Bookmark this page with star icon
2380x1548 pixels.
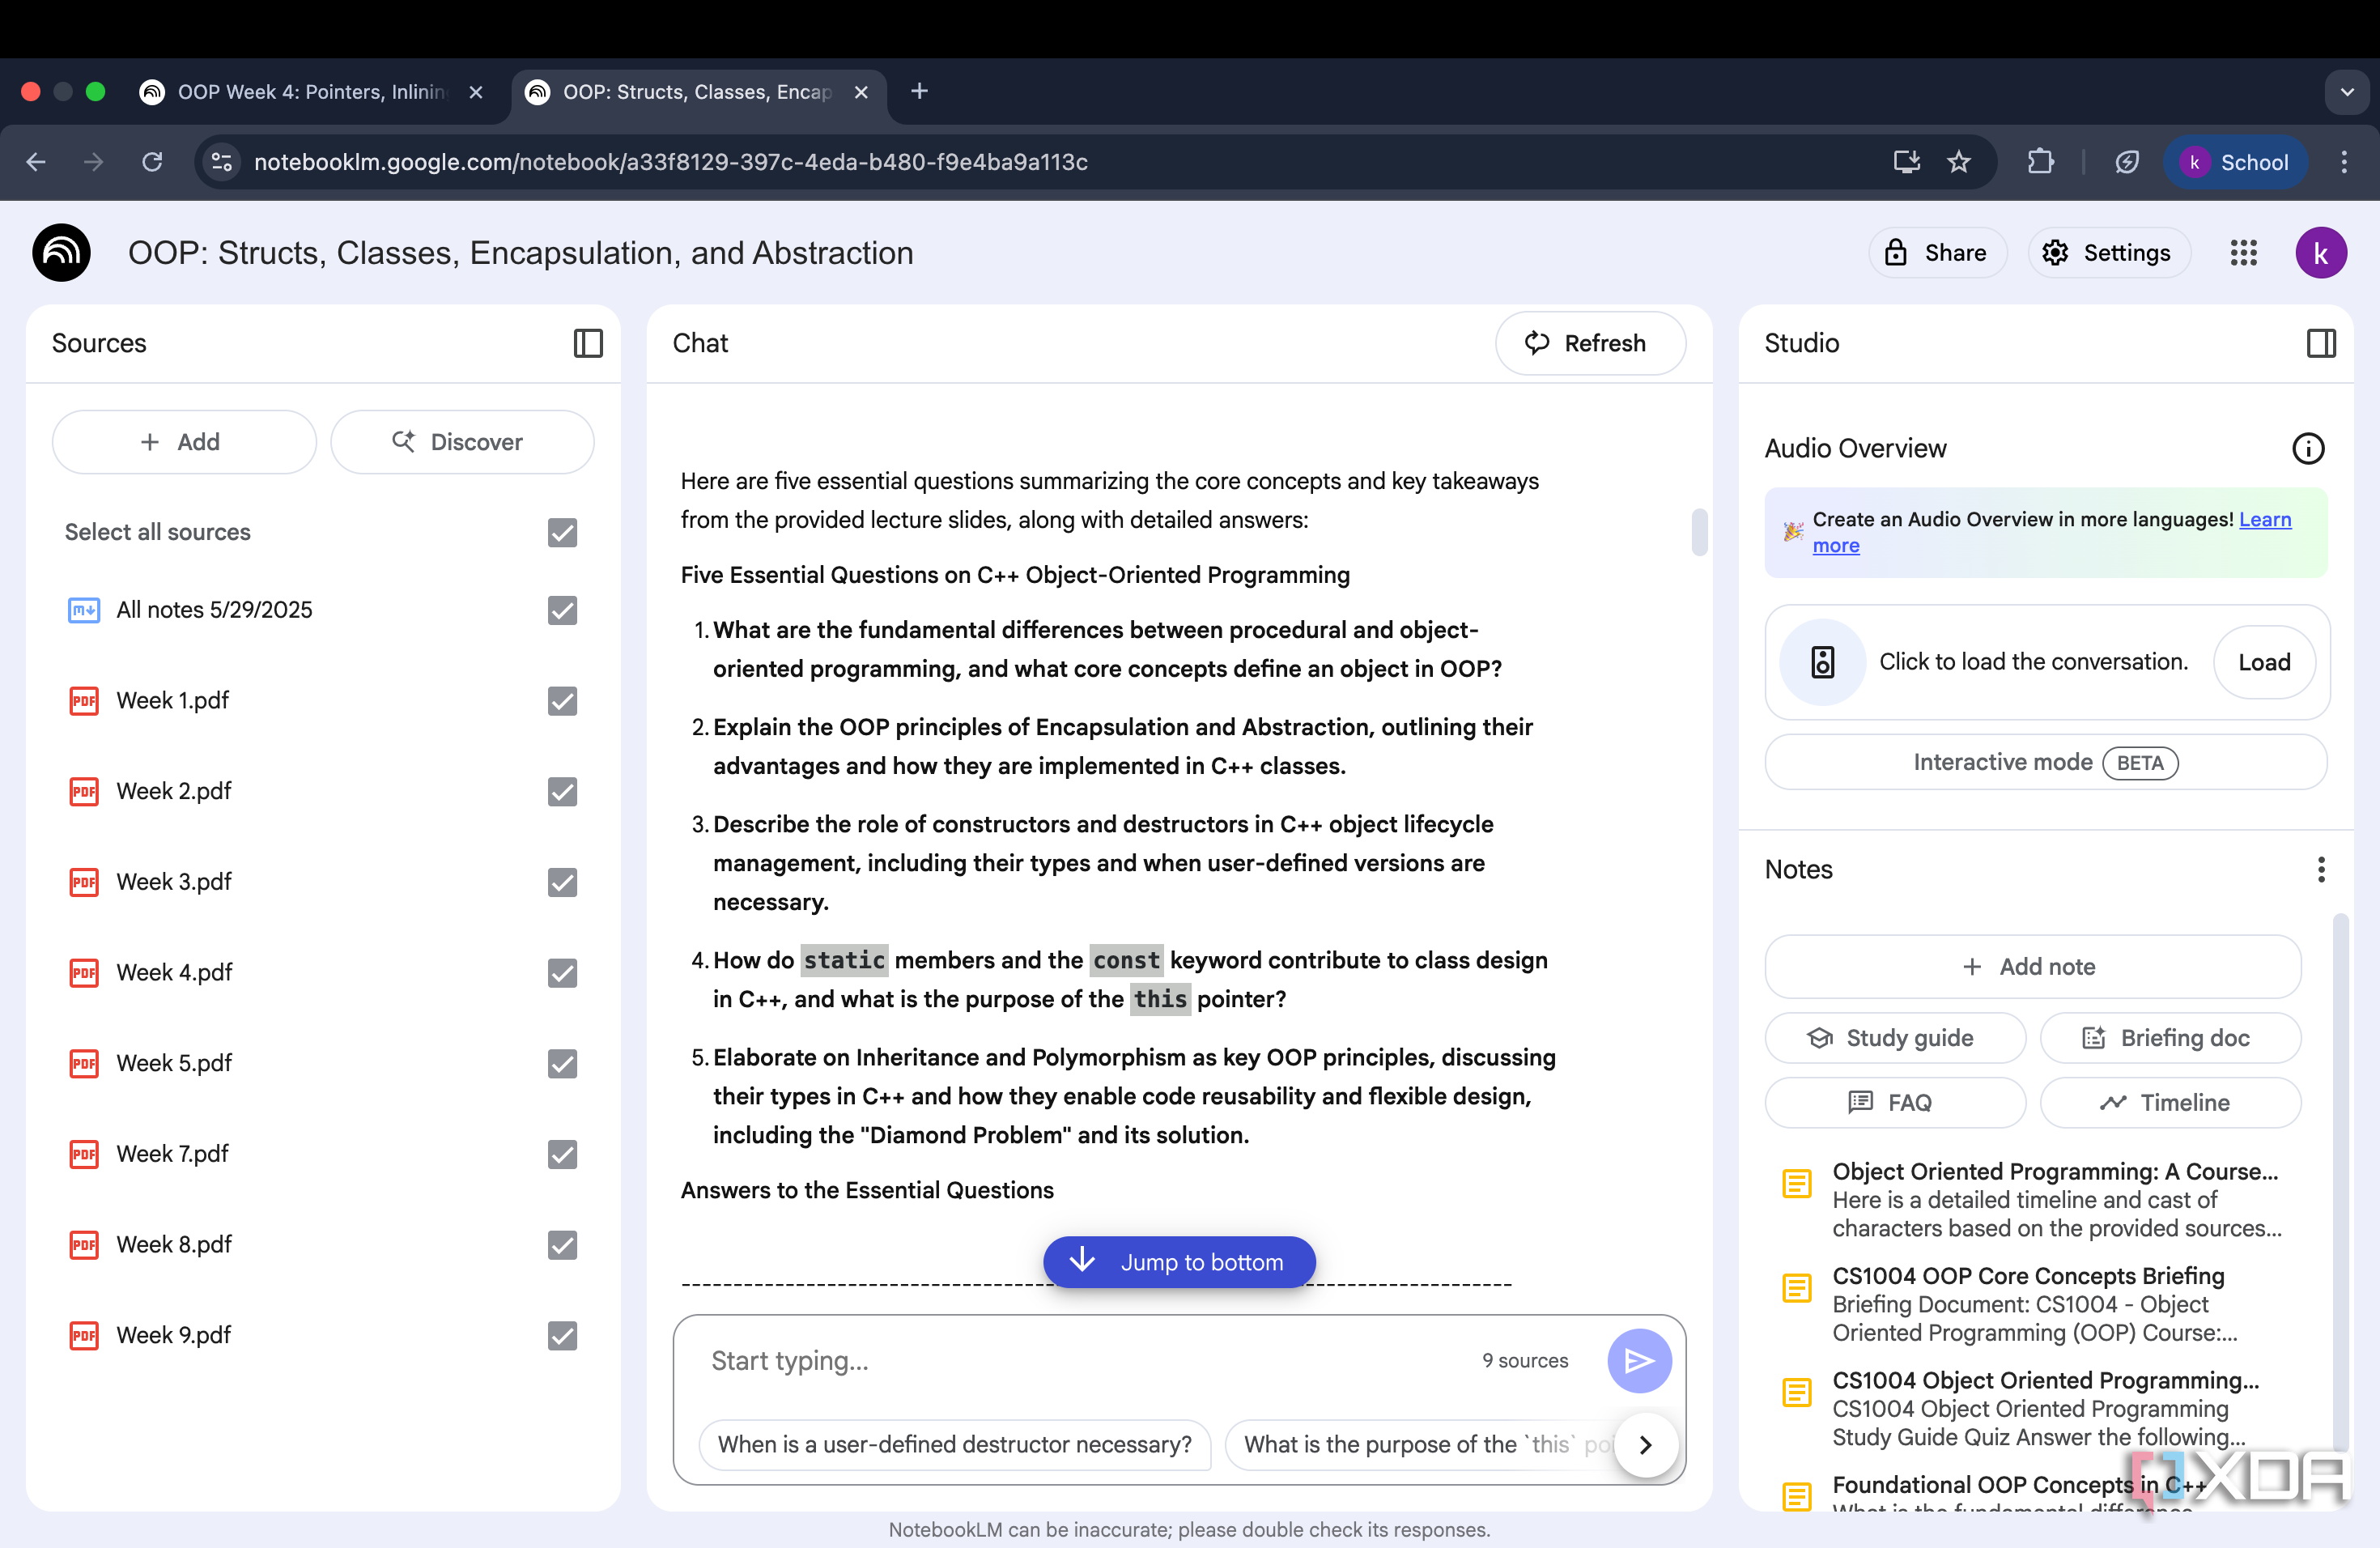point(1958,162)
